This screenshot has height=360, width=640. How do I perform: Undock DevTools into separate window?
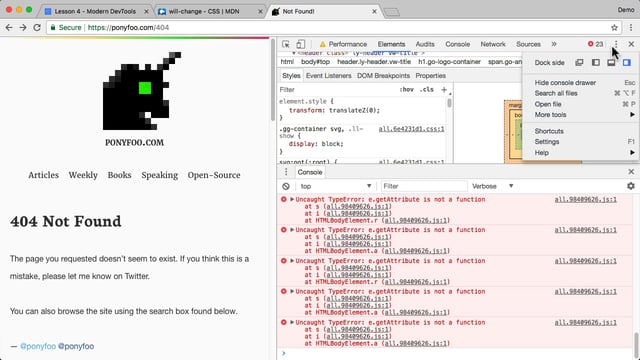pyautogui.click(x=579, y=62)
